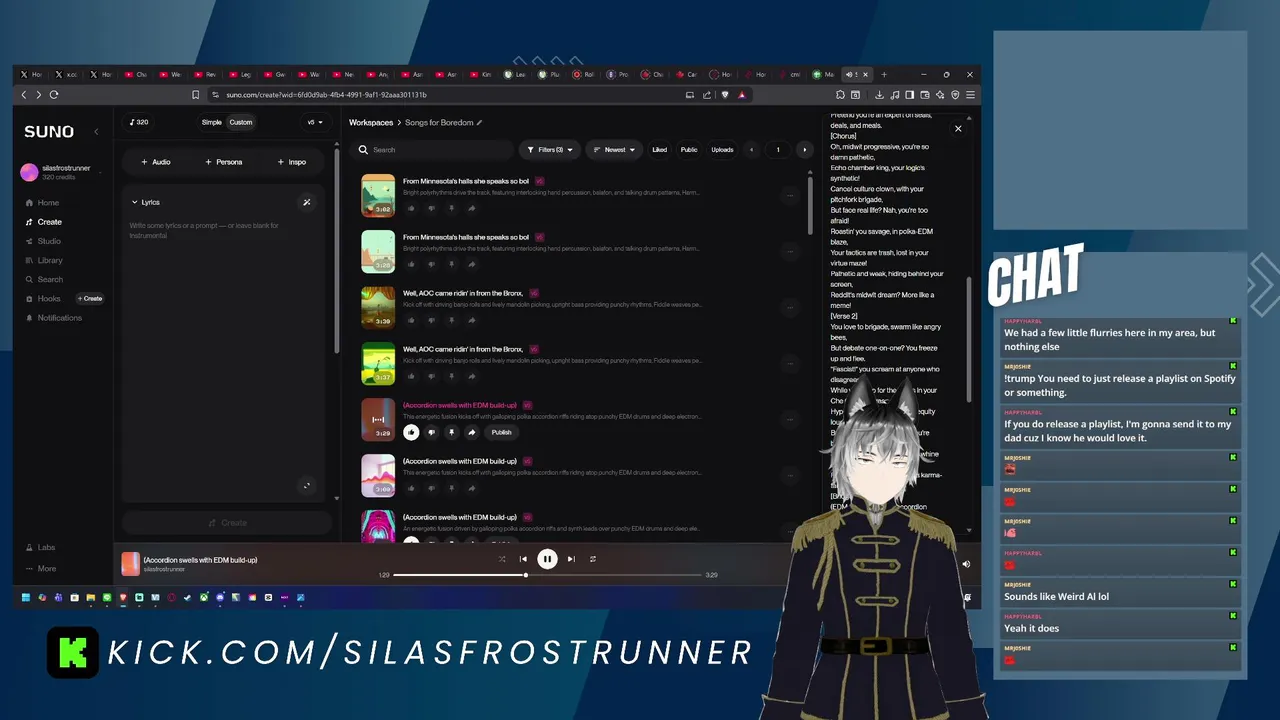
Task: Pin the playing Accordion song (3:29)
Action: click(451, 432)
